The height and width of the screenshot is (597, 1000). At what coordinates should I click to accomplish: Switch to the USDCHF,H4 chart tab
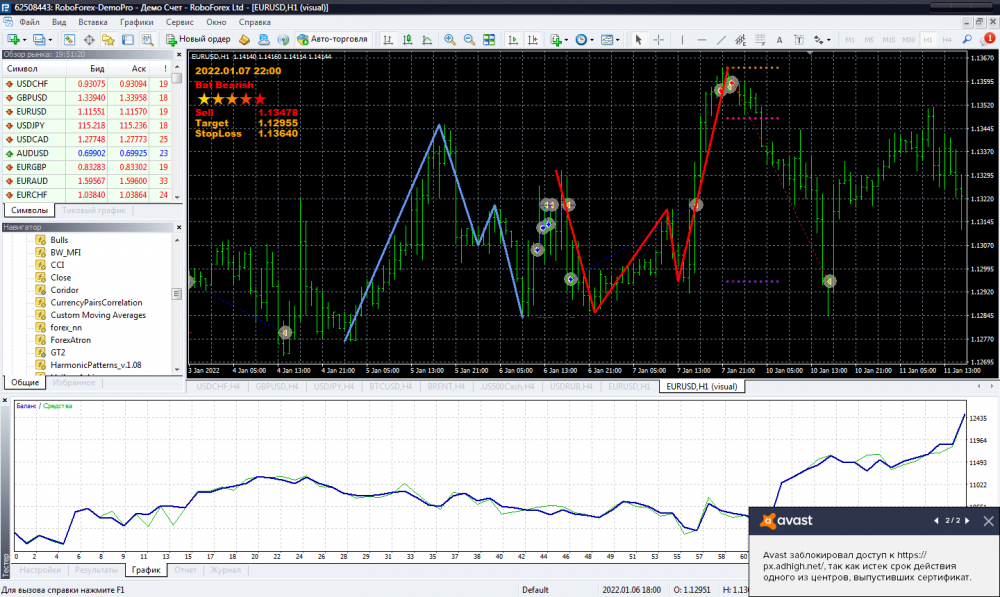click(218, 387)
